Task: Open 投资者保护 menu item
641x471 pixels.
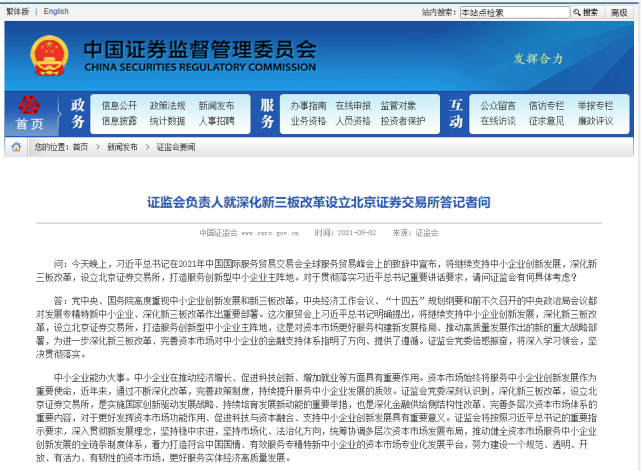Action: coord(403,121)
